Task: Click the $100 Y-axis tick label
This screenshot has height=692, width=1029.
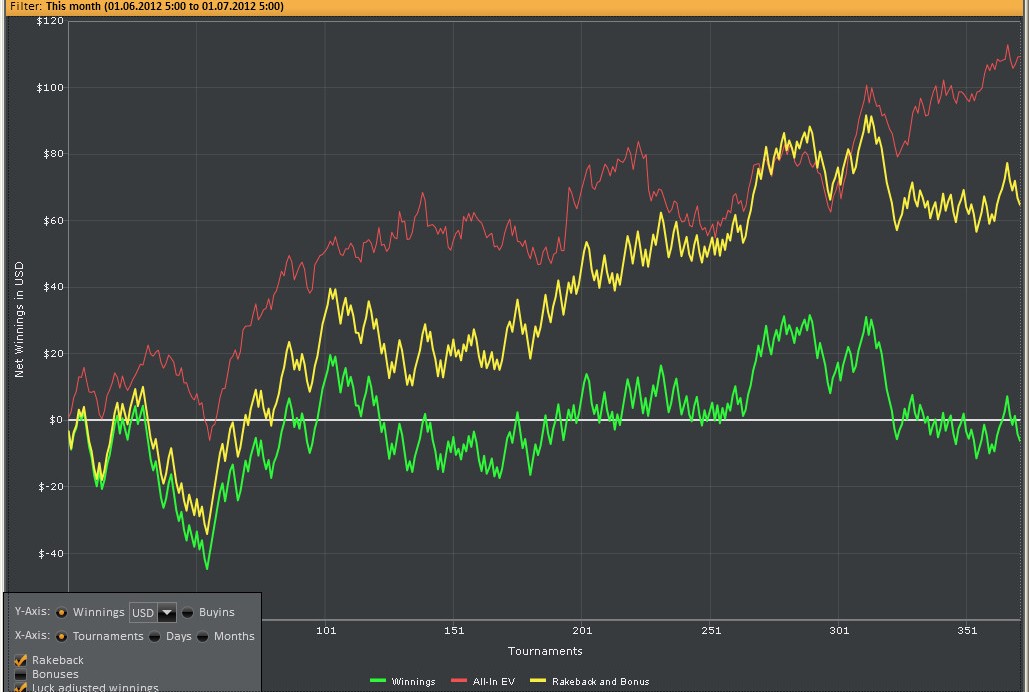Action: (50, 88)
